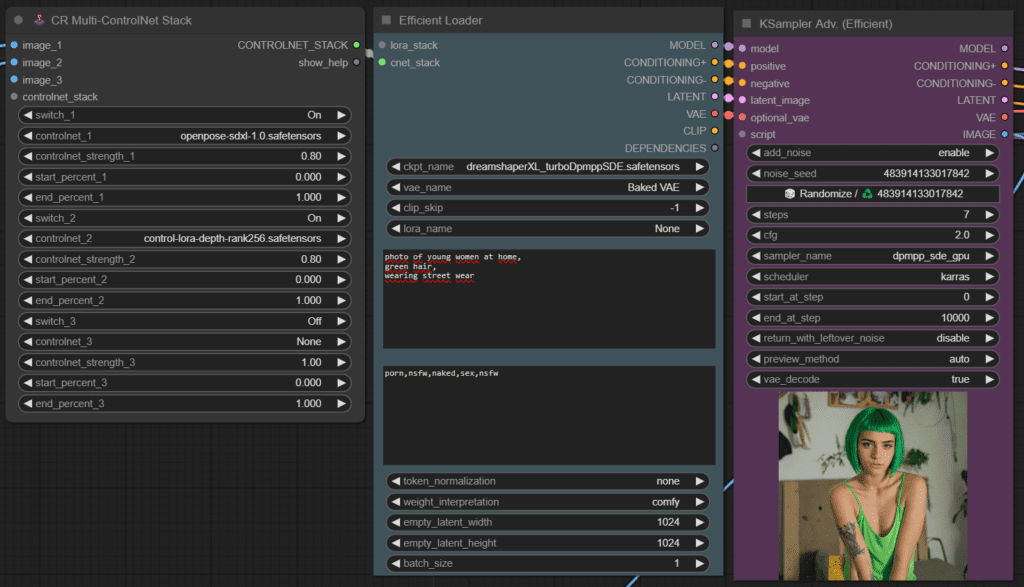Open the vae_name Baked VAE dropdown
This screenshot has width=1024, height=587.
click(548, 187)
